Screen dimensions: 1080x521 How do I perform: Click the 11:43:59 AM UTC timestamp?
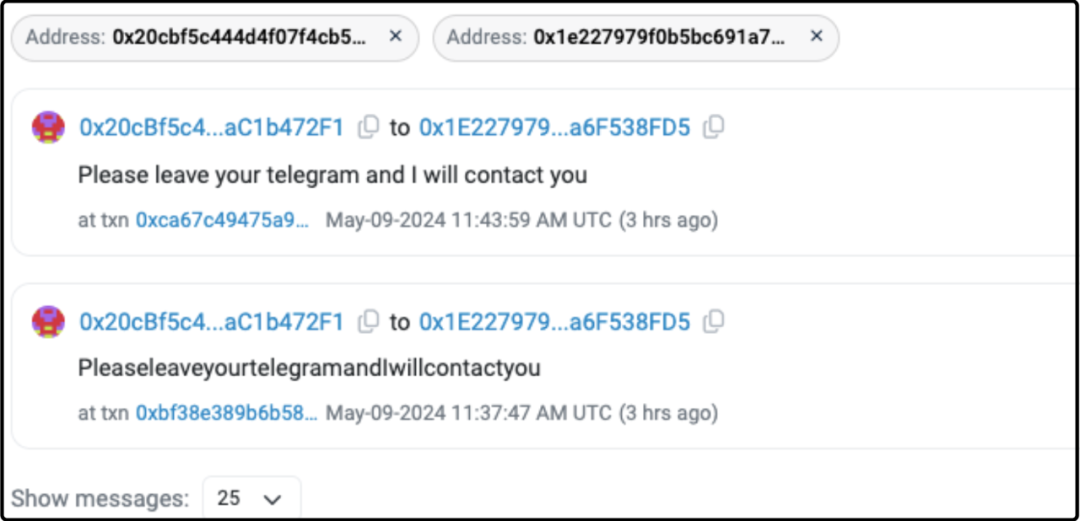click(x=521, y=219)
